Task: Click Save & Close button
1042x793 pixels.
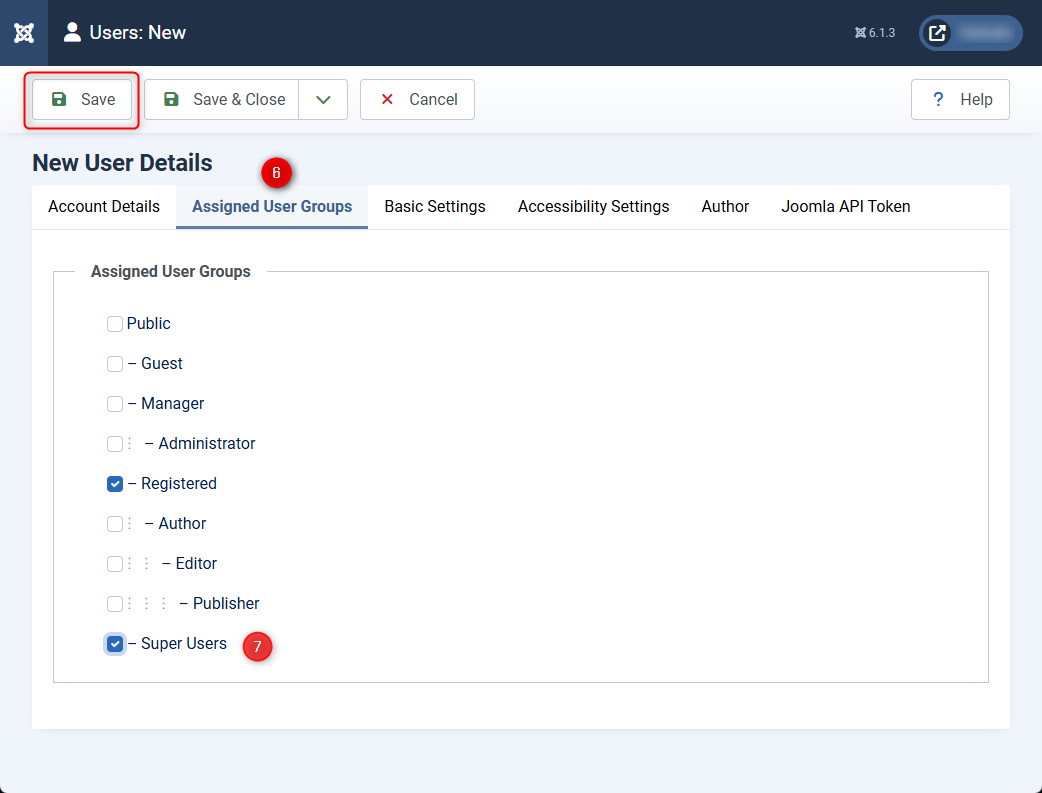Action: (x=221, y=99)
